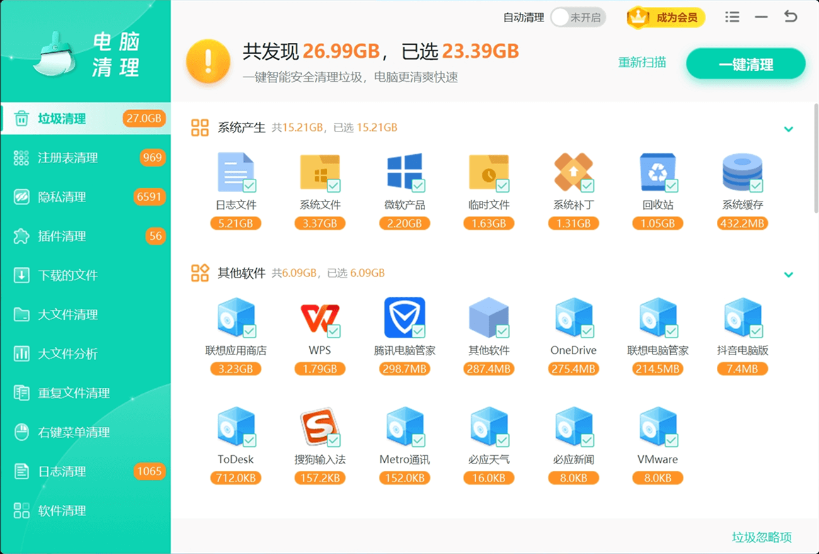Select the 必应天气 app icon
The image size is (819, 554).
click(x=488, y=427)
